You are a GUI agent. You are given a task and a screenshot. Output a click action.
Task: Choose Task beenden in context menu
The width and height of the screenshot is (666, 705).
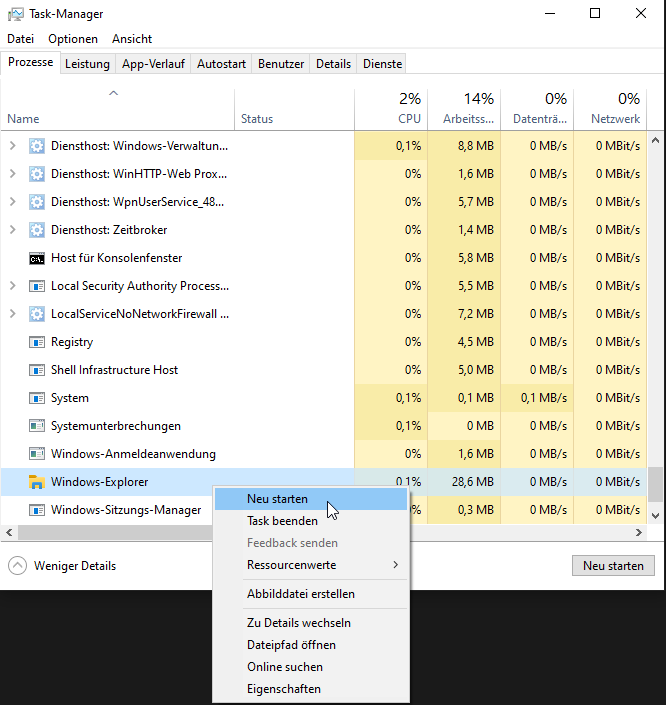click(x=311, y=521)
